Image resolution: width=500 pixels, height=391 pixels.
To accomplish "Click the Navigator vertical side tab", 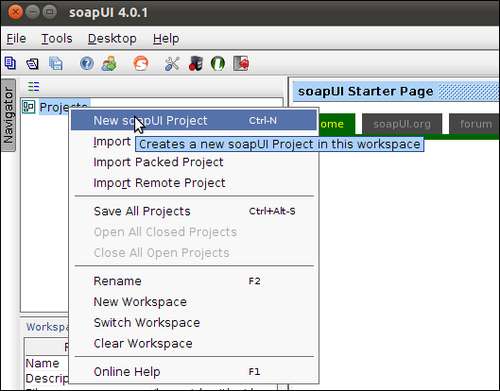I will pyautogui.click(x=8, y=115).
